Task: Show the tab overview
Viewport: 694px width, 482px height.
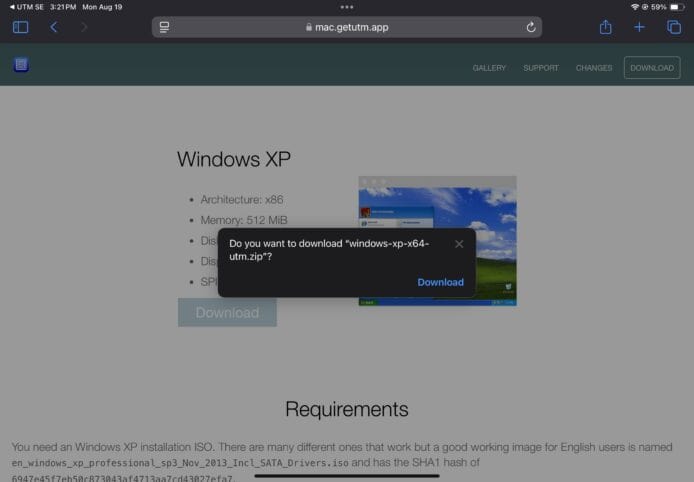Action: (x=673, y=27)
